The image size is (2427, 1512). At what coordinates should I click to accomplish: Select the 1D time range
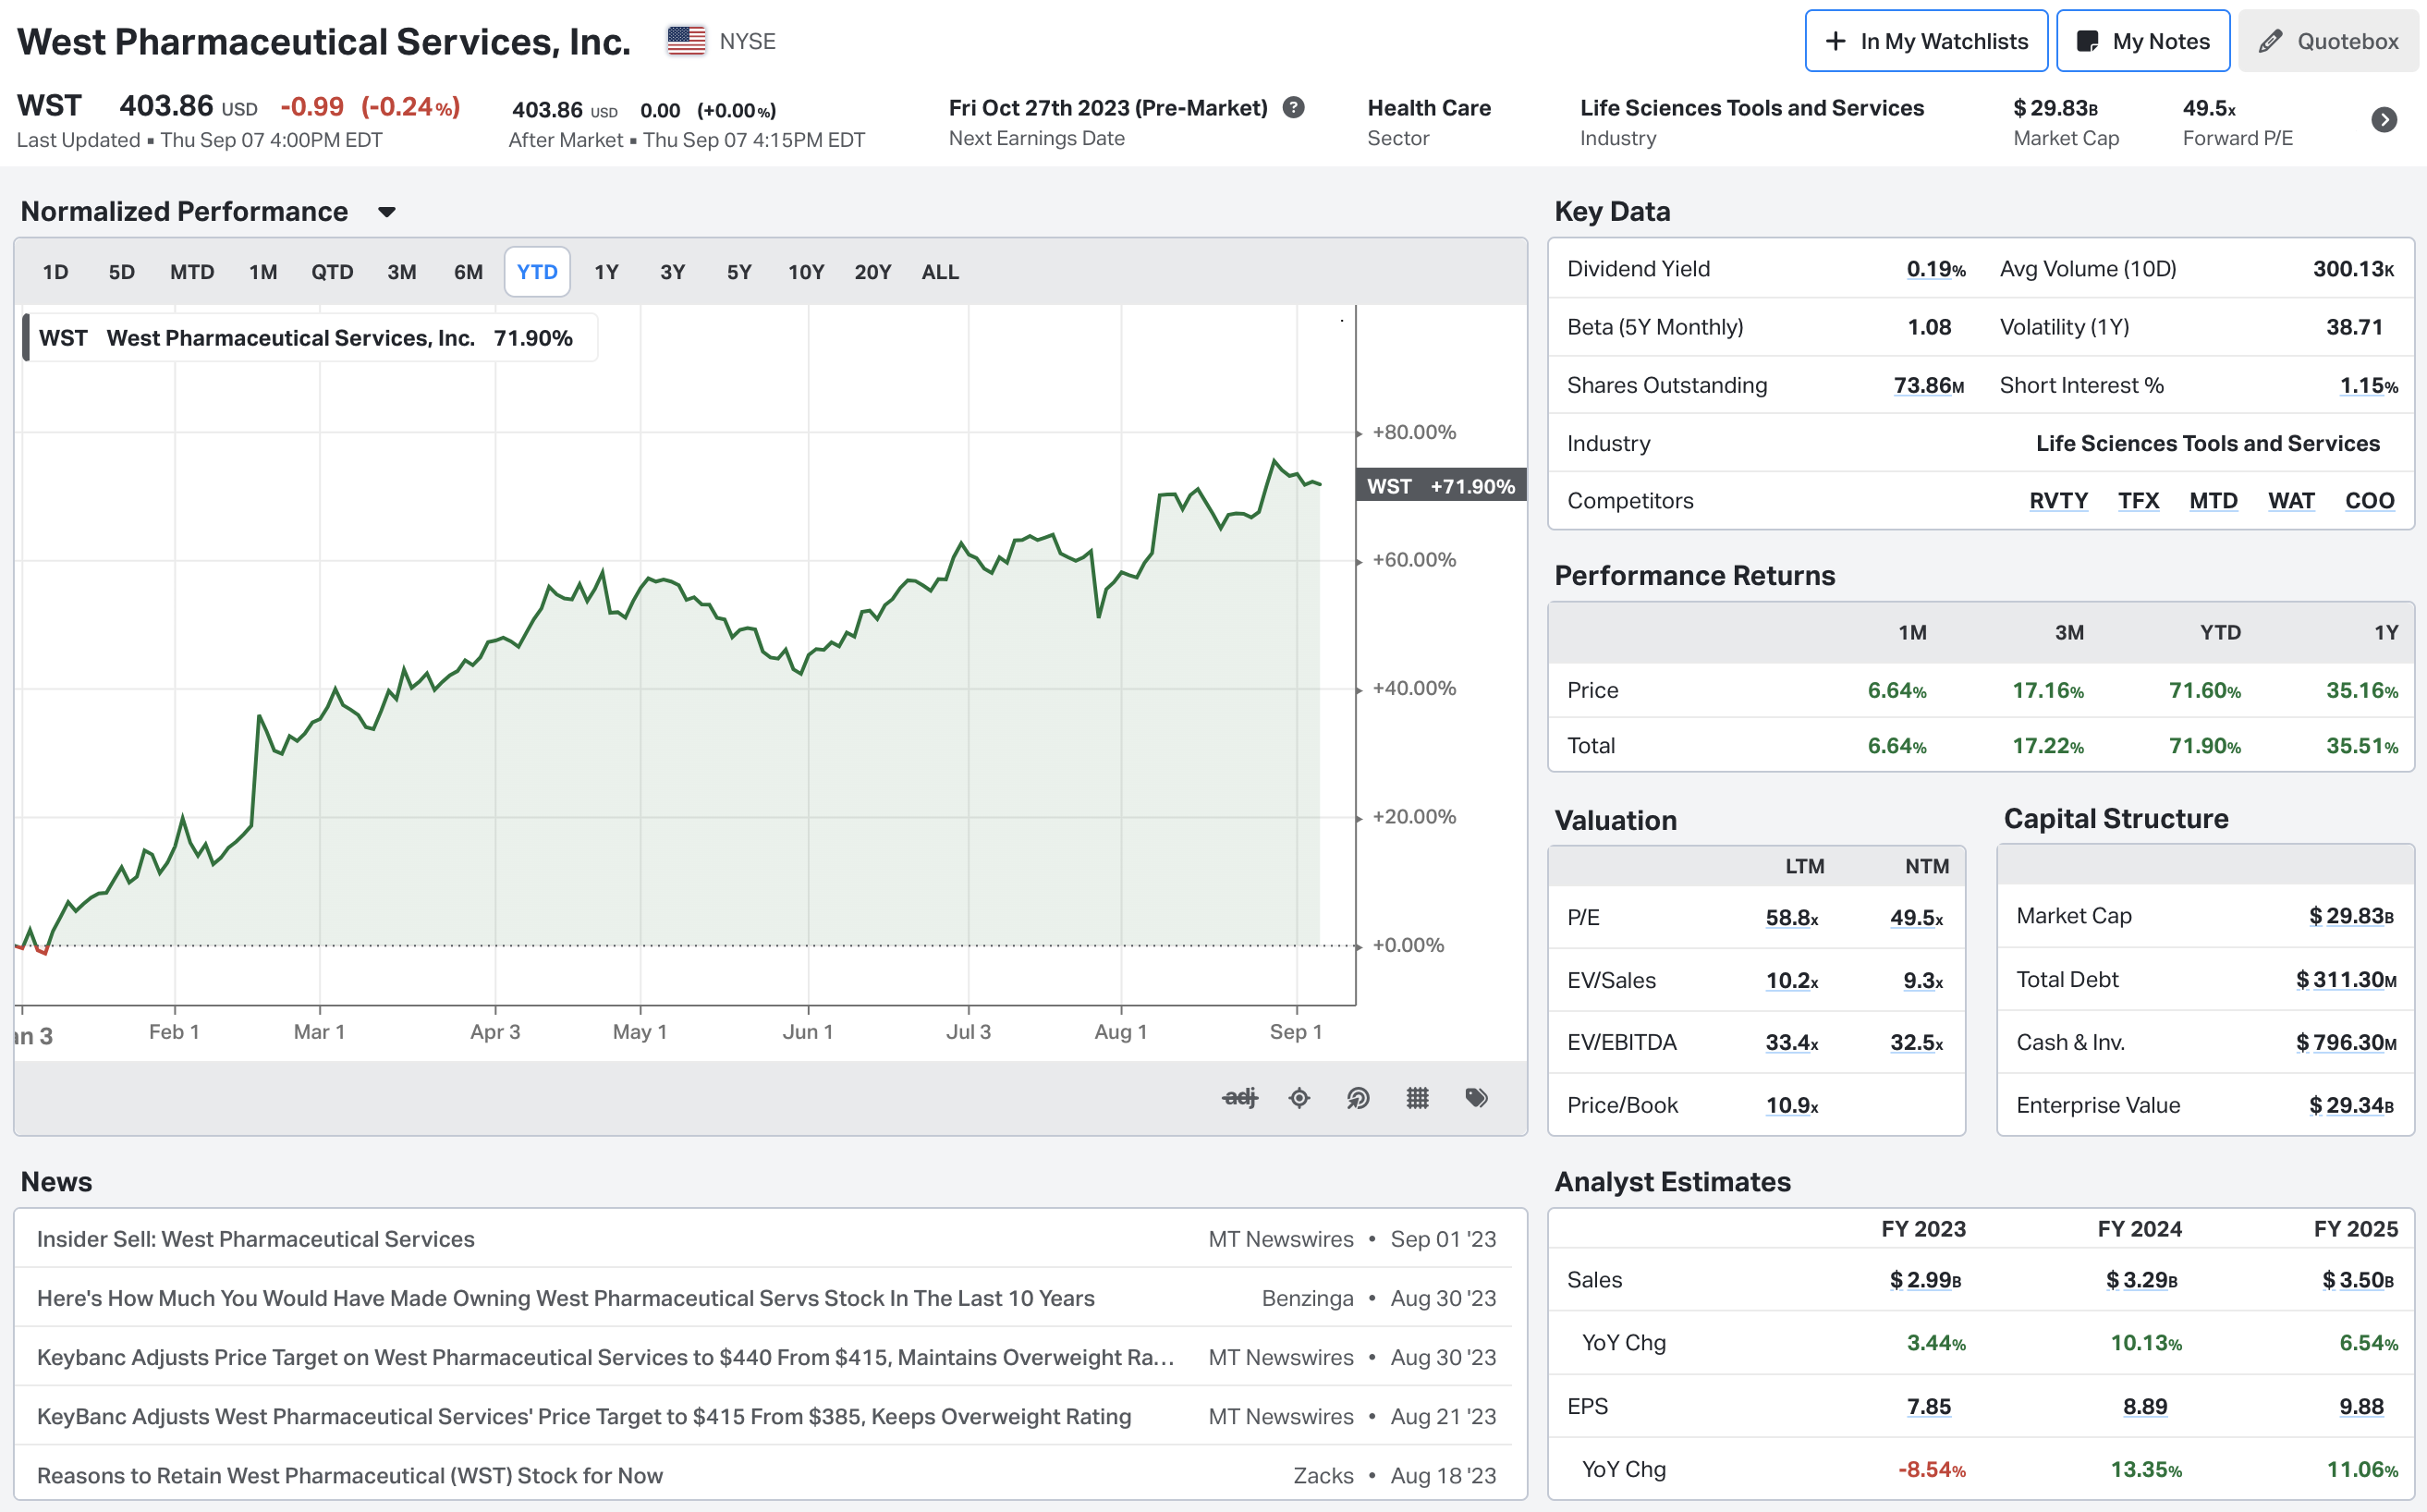point(56,272)
